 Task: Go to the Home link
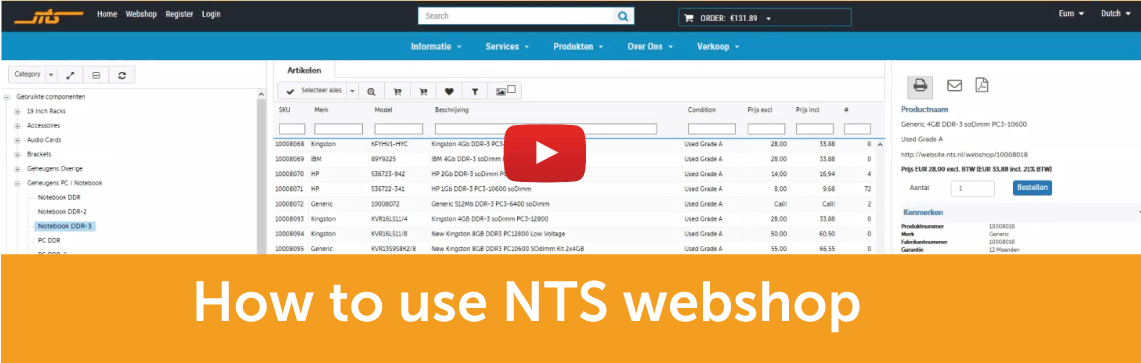click(107, 15)
